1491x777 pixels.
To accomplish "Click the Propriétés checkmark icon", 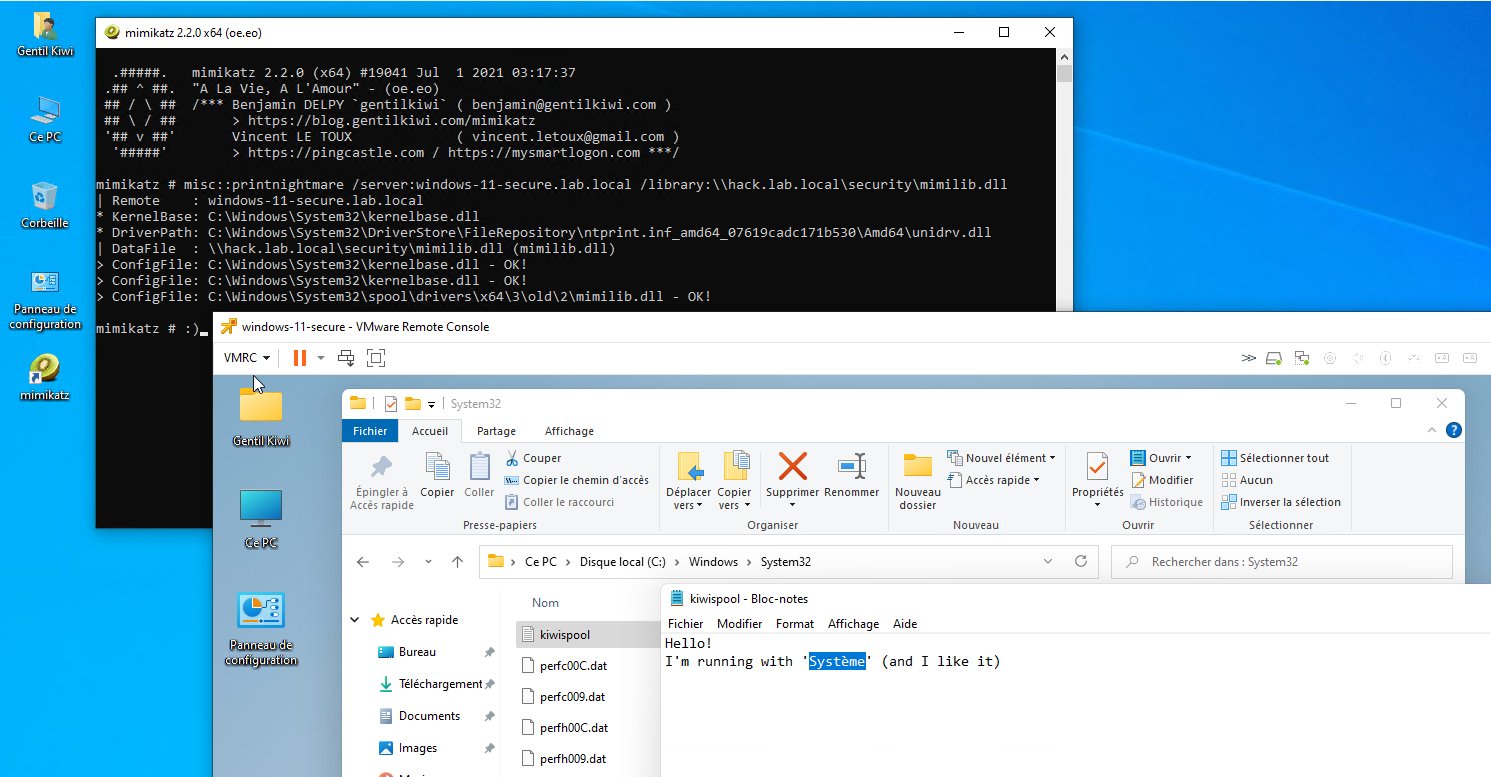I will pos(1097,467).
